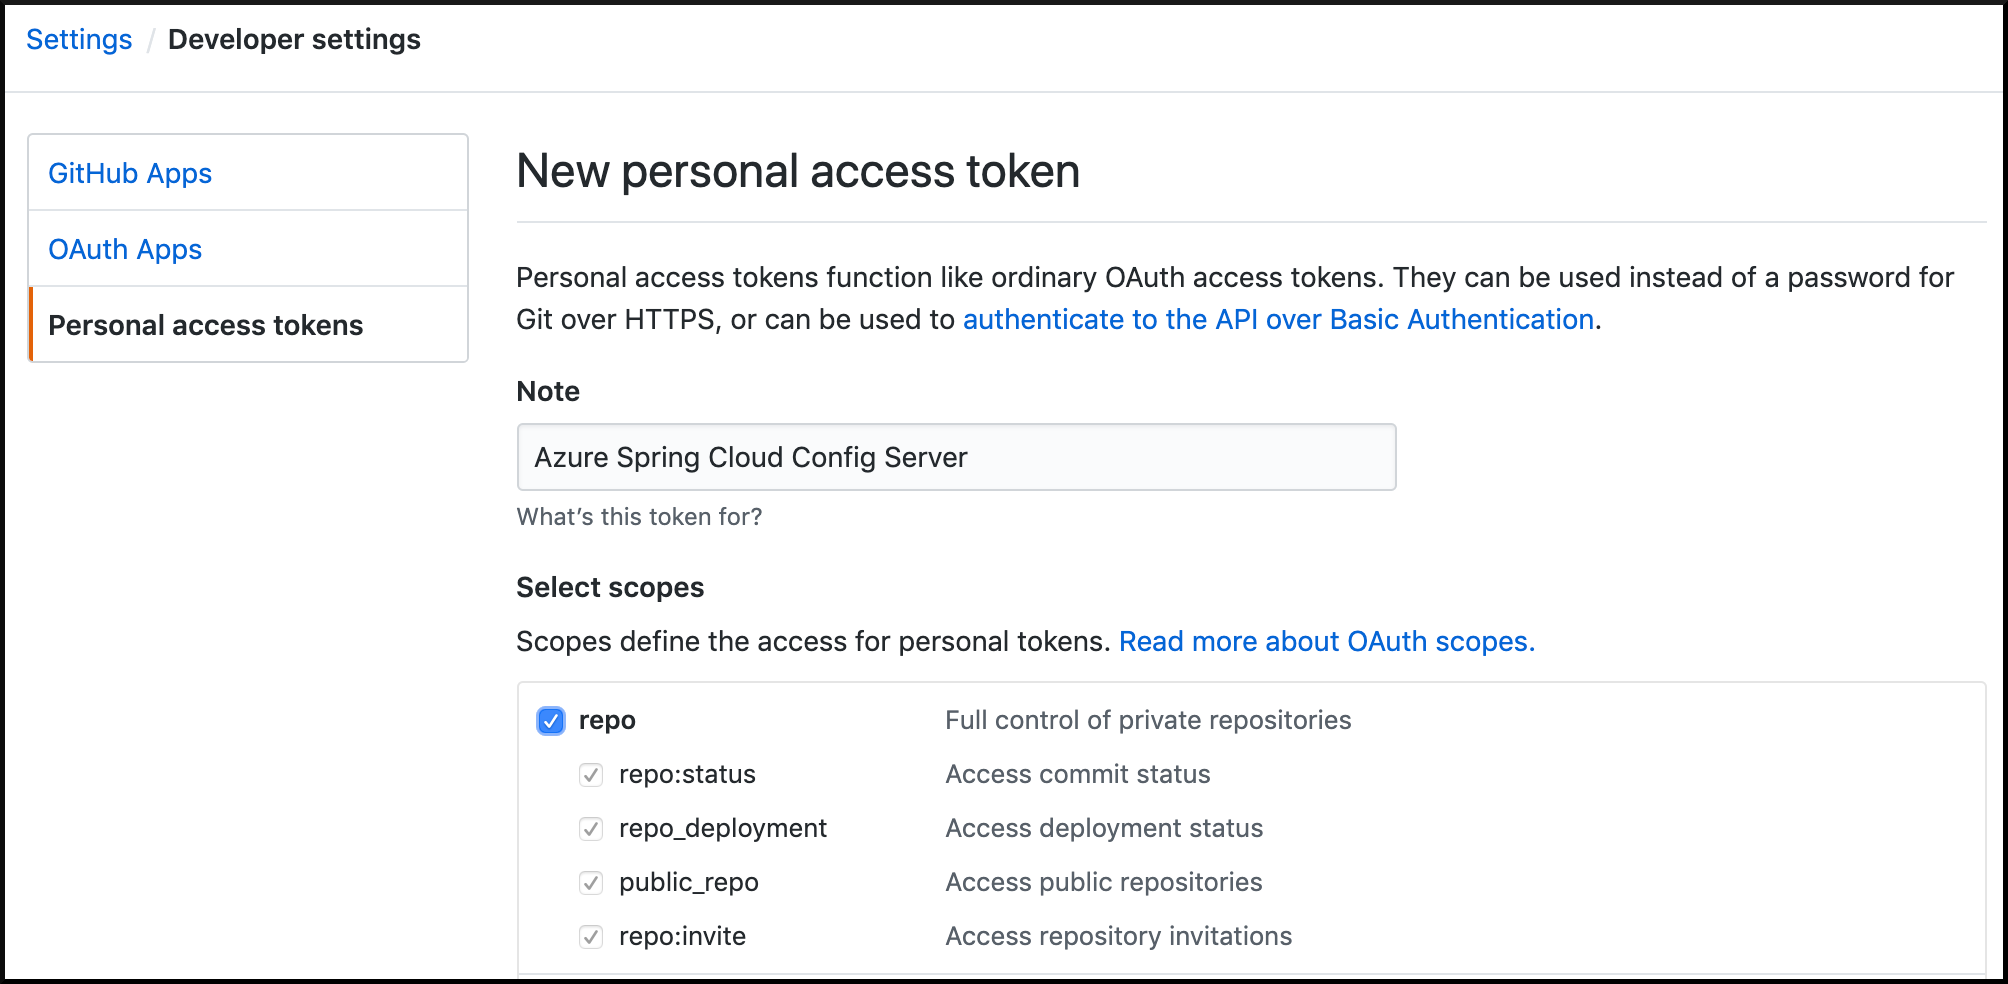Click the Azure Spring Cloud Config Server text
This screenshot has height=984, width=2008.
[x=750, y=457]
